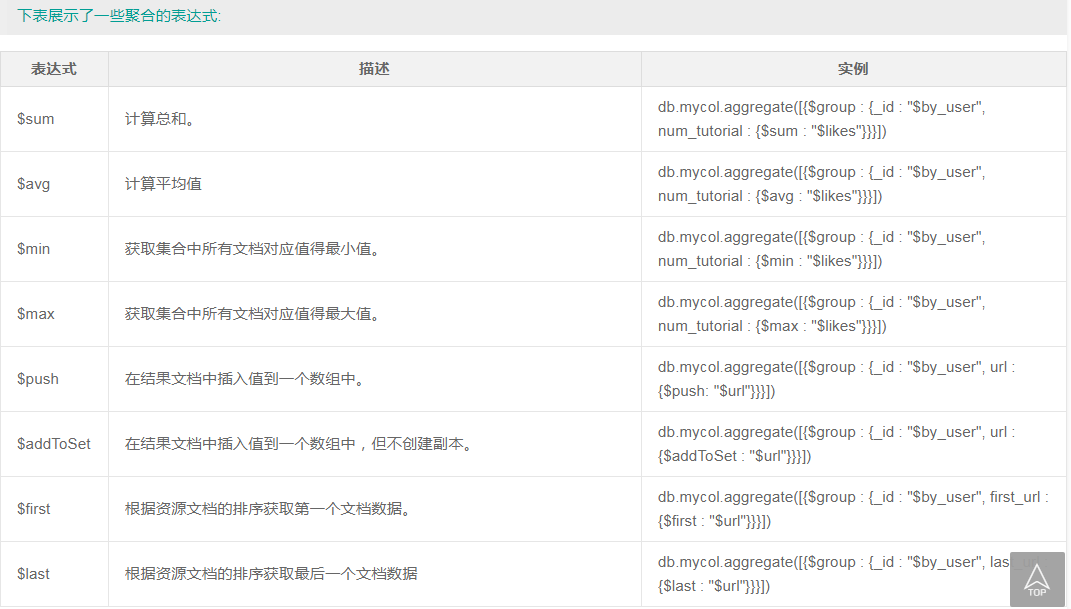Select the 表达式 column header
The width and height of the screenshot is (1071, 609).
54,69
